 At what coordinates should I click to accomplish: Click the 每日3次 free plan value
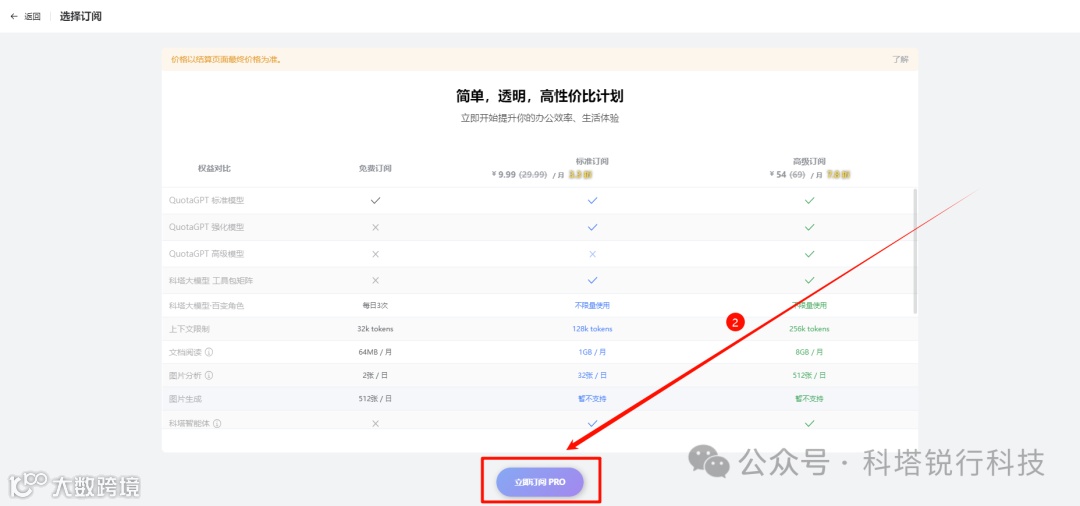375,305
